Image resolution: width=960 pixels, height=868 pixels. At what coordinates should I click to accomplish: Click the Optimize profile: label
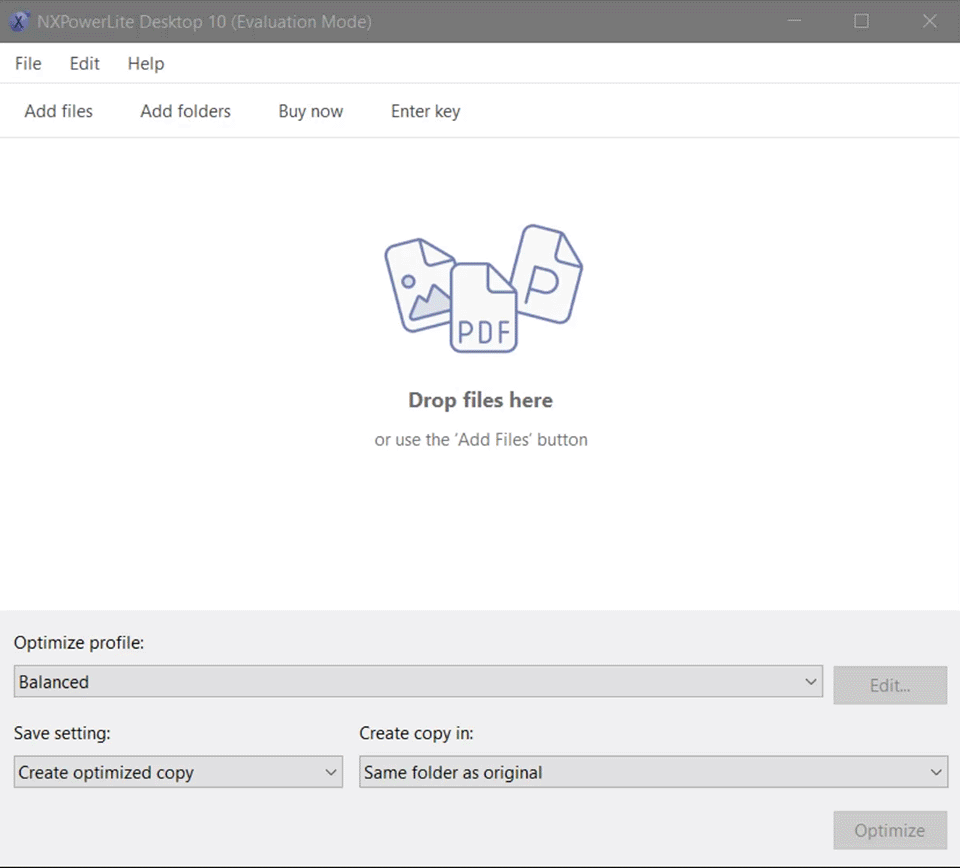pyautogui.click(x=79, y=643)
